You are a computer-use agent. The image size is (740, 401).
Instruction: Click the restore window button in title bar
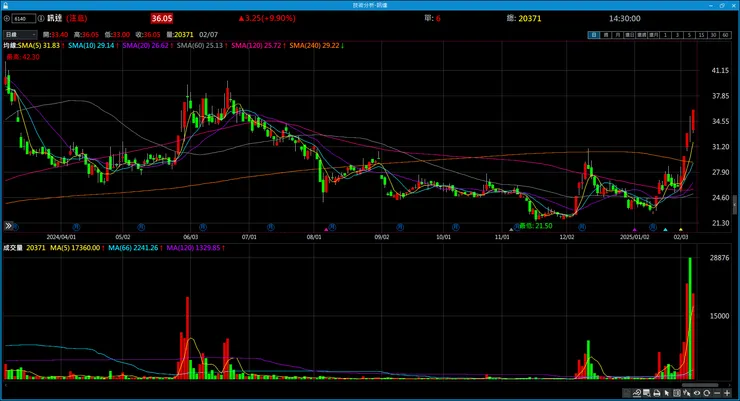[x=722, y=5]
